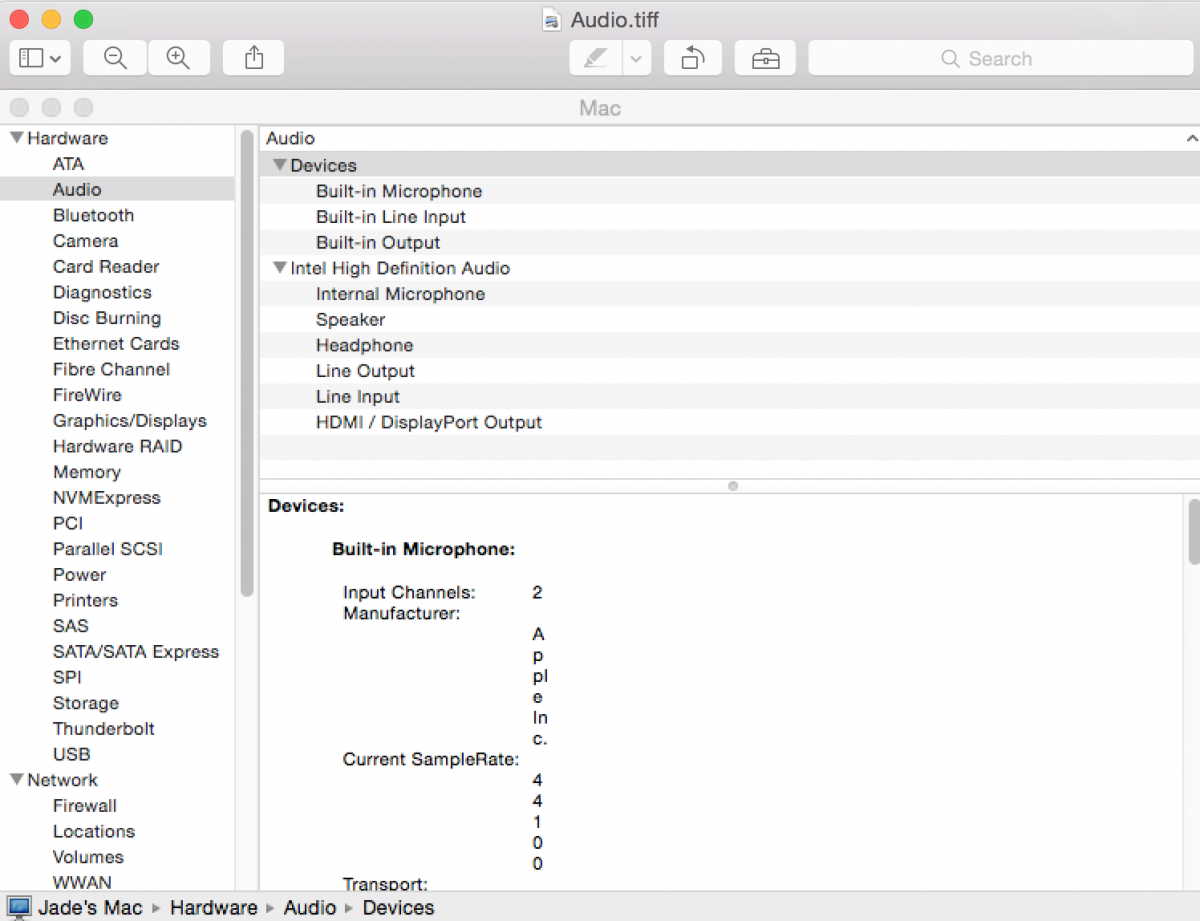Open Graphics/Displays entry
This screenshot has height=921, width=1200.
pos(130,421)
